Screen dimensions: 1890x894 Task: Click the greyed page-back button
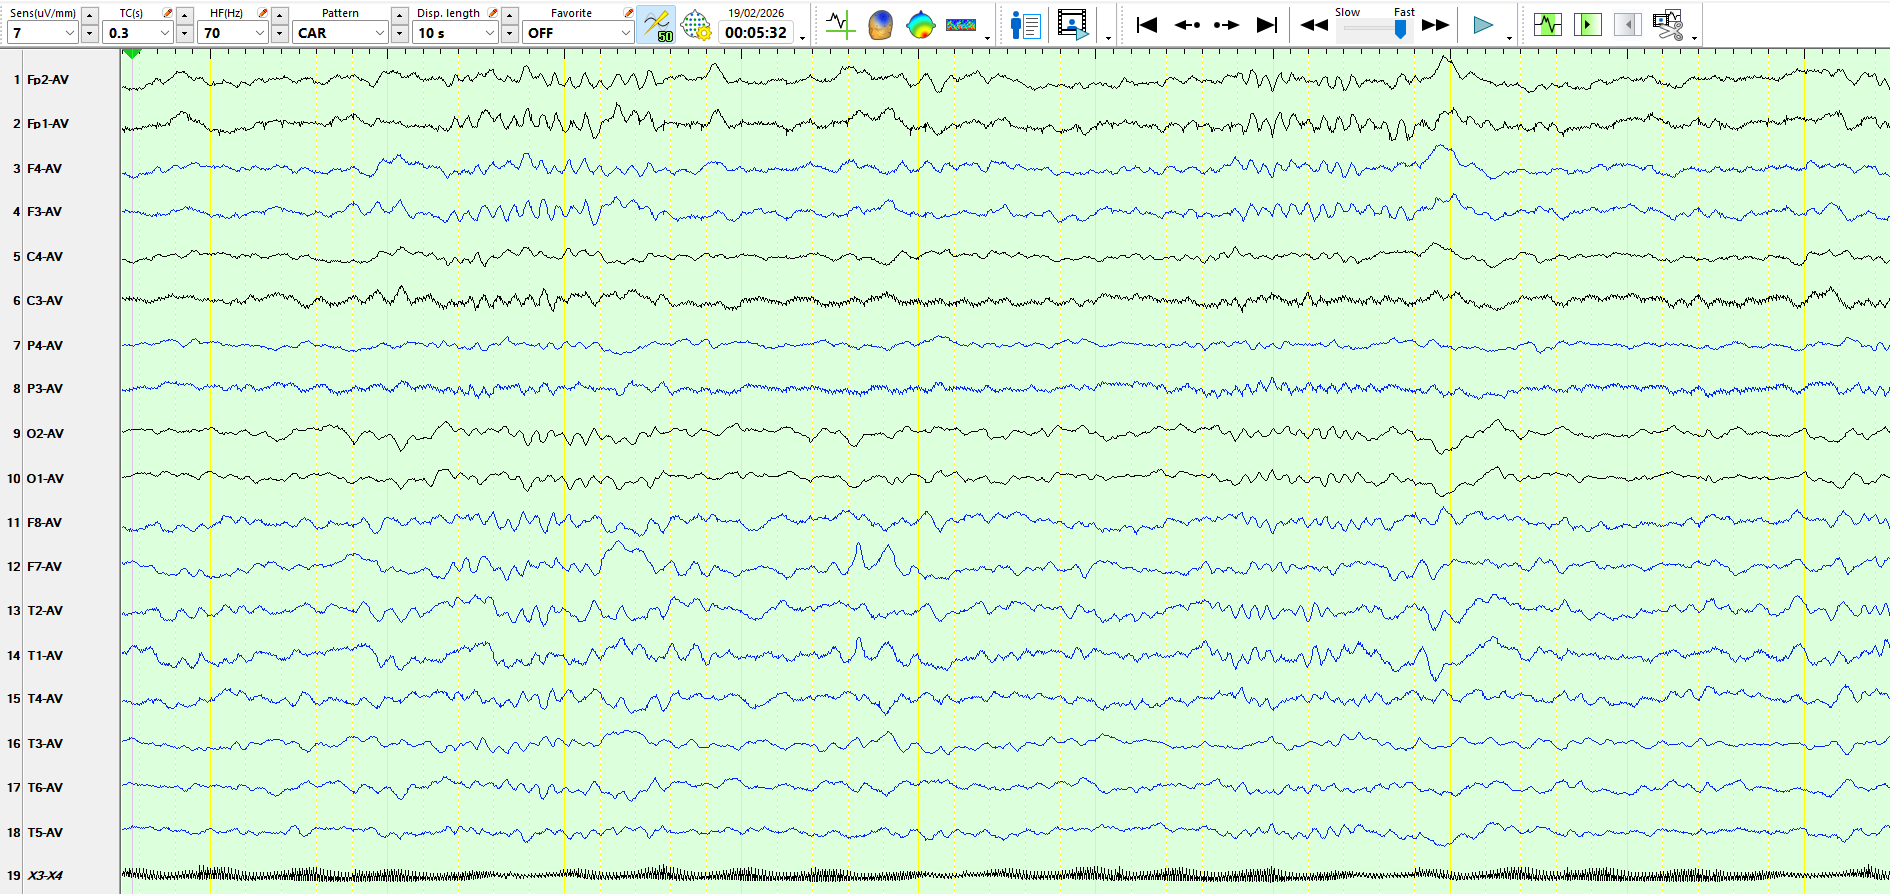point(1628,25)
